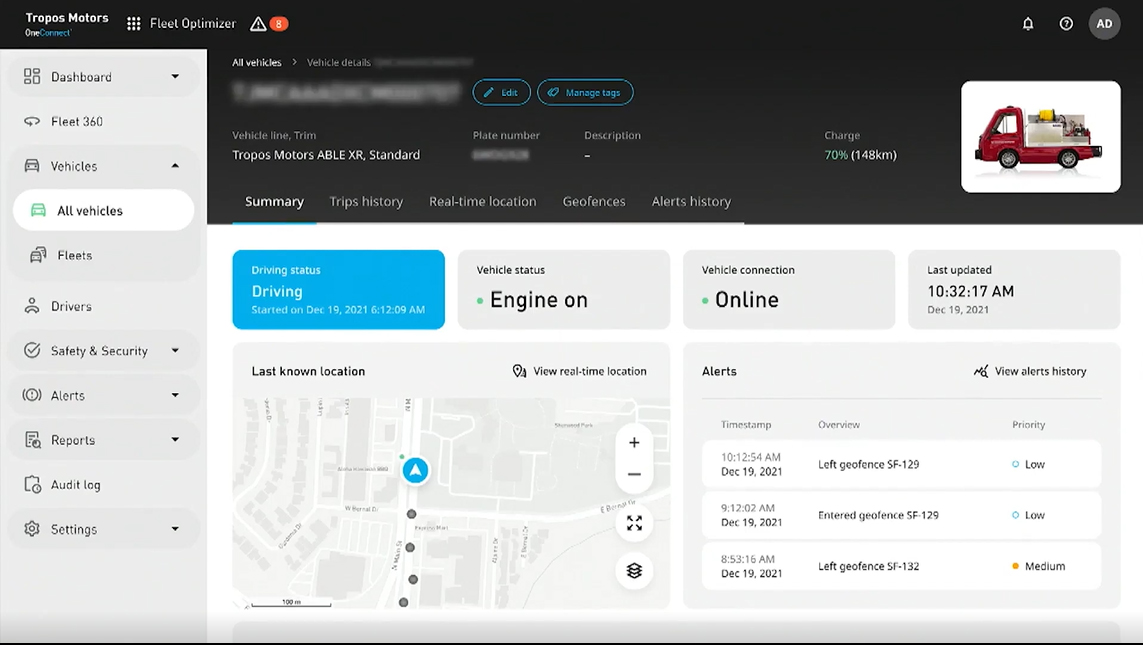Click the View alerts history chart icon
The image size is (1143, 645).
[x=981, y=372]
